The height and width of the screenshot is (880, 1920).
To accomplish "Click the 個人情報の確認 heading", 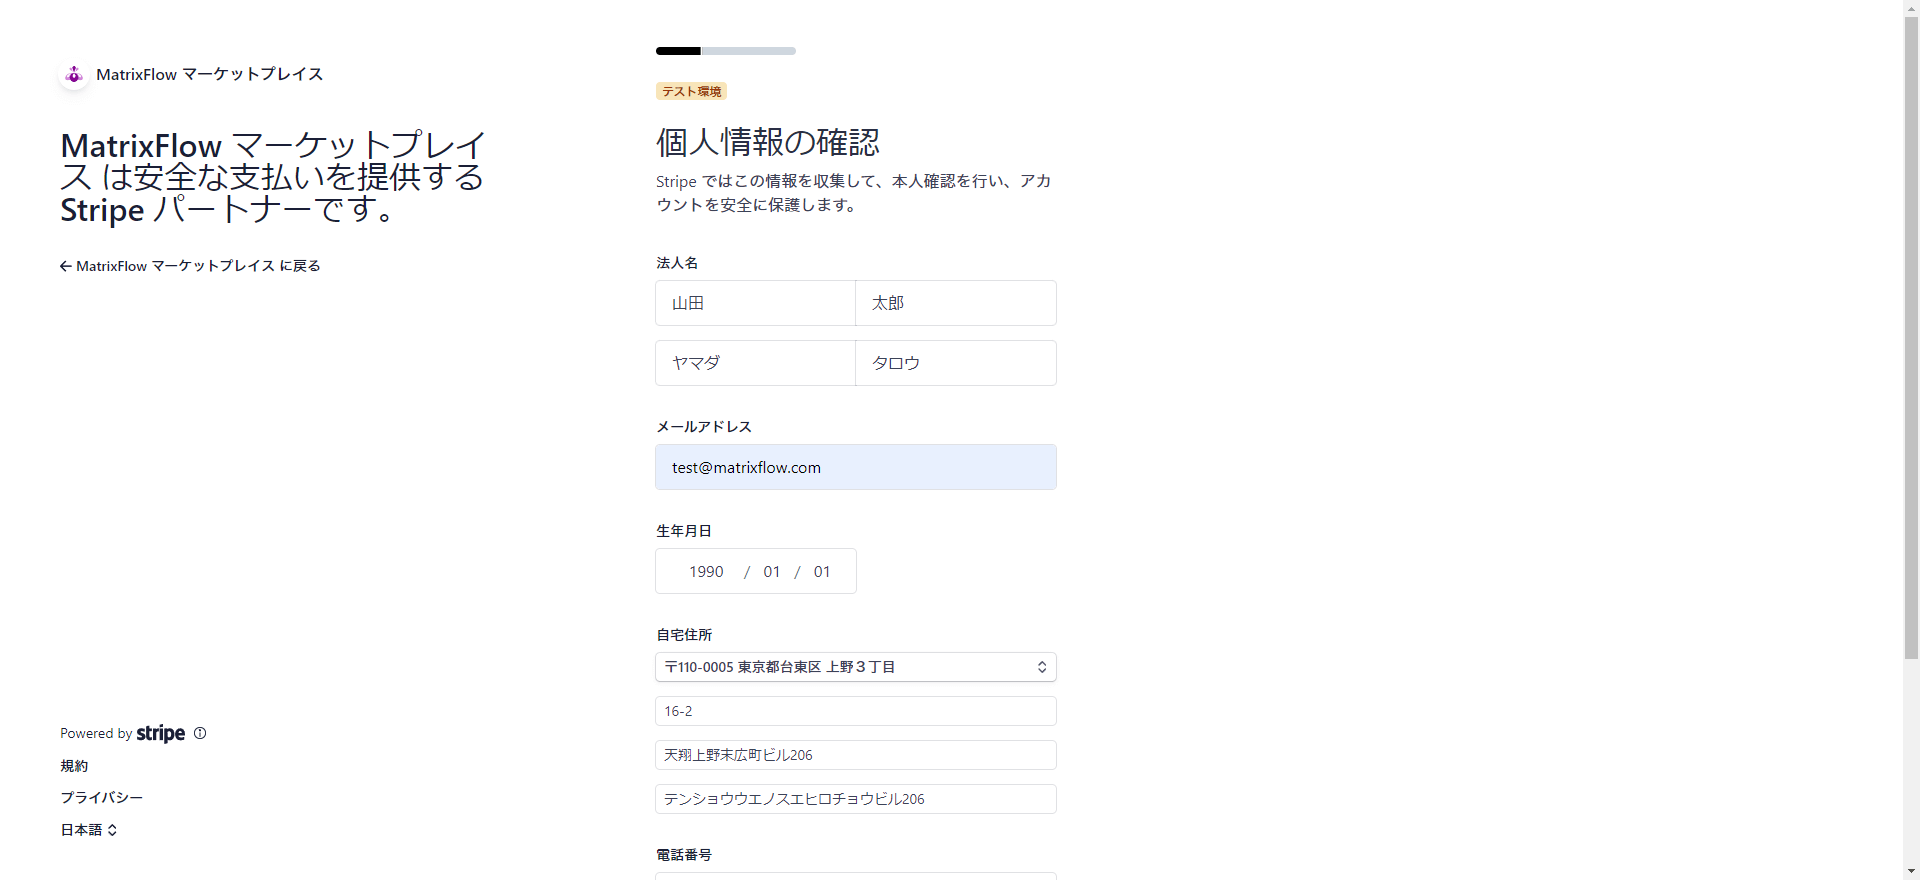I will pos(768,142).
